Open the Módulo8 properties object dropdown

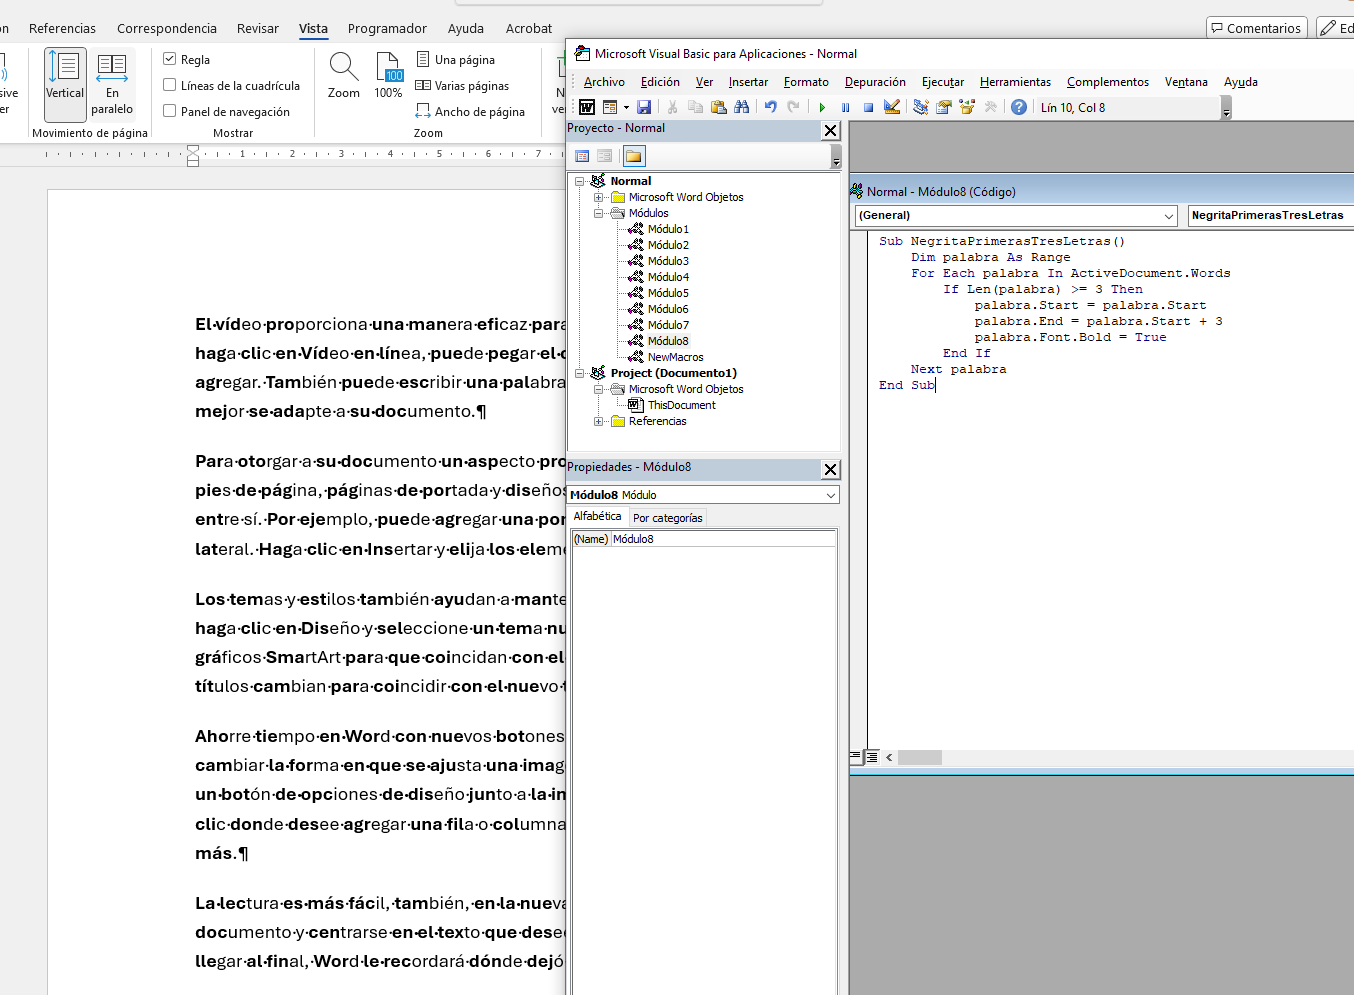coord(830,495)
